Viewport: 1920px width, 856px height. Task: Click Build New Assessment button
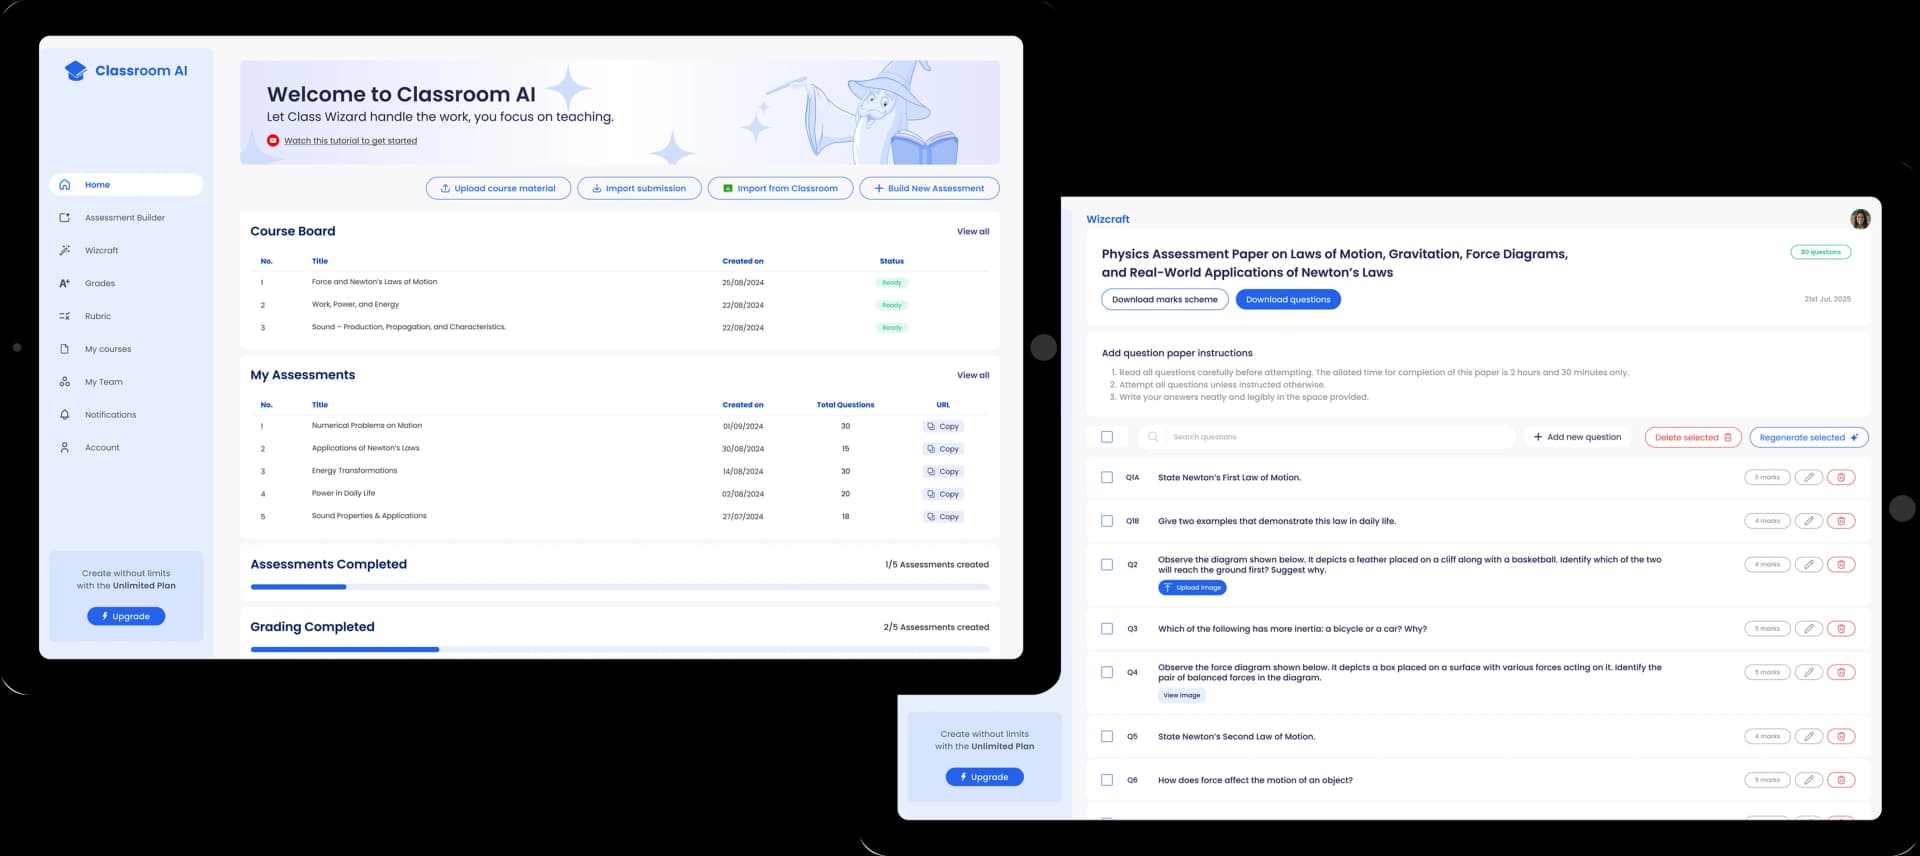pos(929,188)
